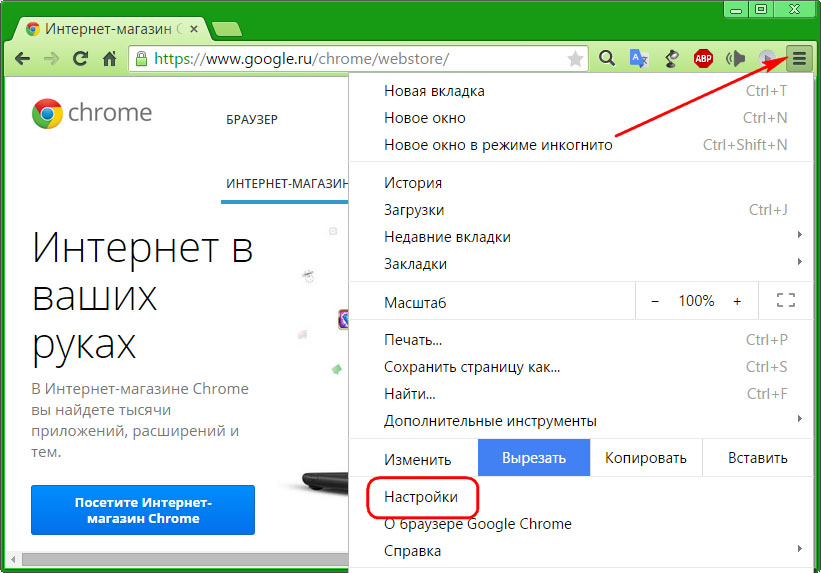The image size is (821, 573).
Task: Click the Chrome logo on the page
Action: pyautogui.click(x=92, y=113)
